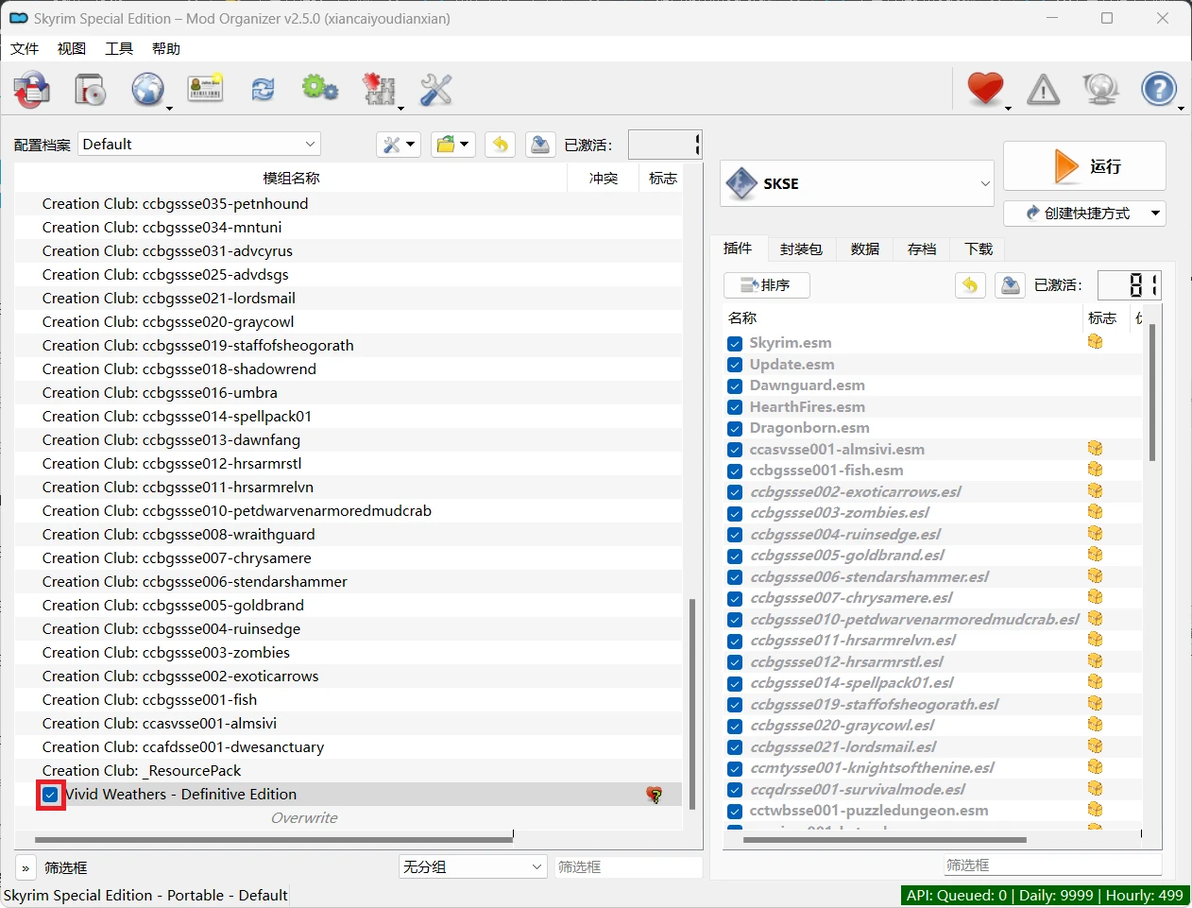Click the SKSE executable diamond icon
This screenshot has height=908, width=1192.
click(x=741, y=183)
